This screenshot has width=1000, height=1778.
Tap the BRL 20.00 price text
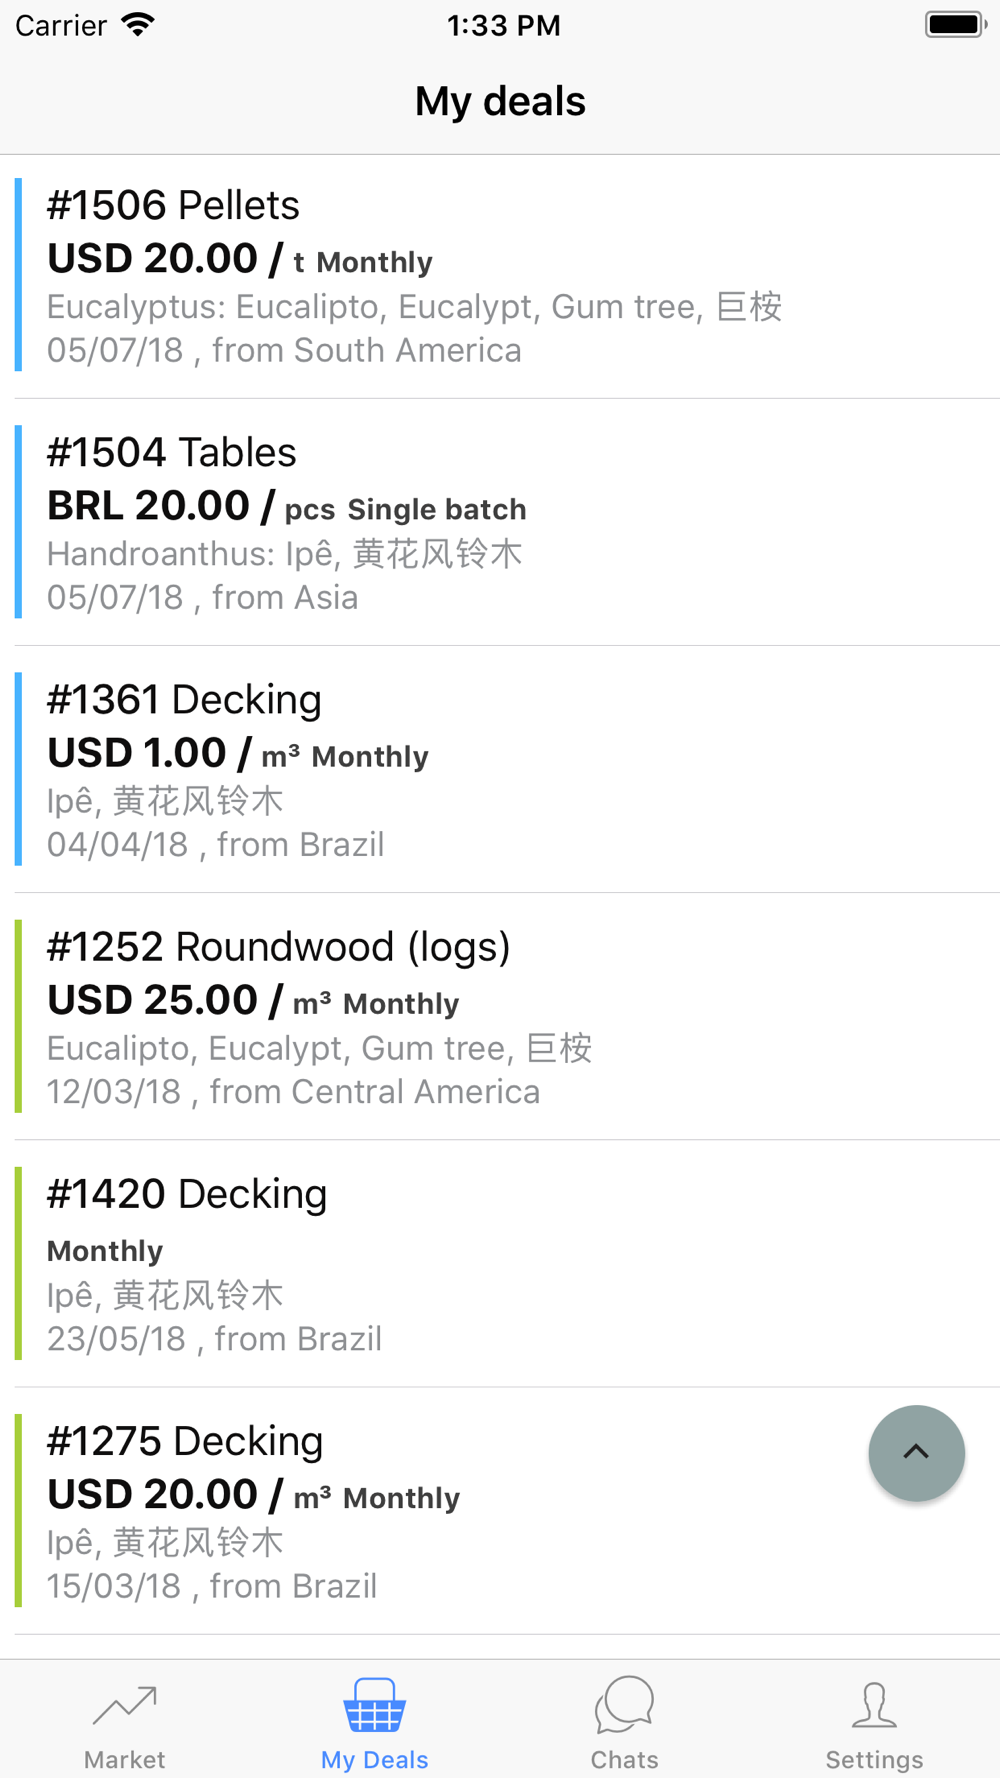[x=148, y=506]
